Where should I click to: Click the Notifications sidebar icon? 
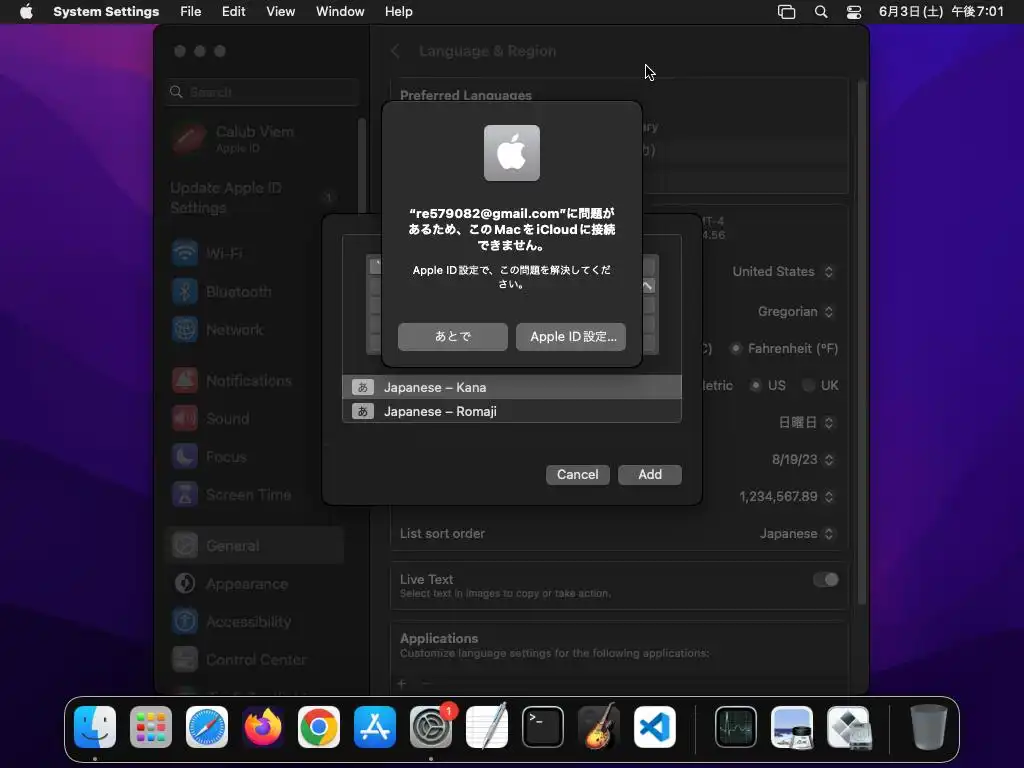point(185,380)
